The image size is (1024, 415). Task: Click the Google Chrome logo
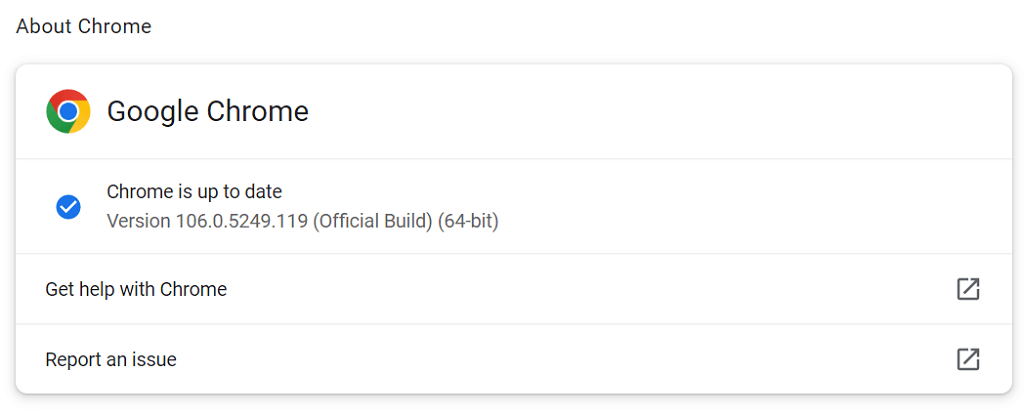[x=68, y=112]
